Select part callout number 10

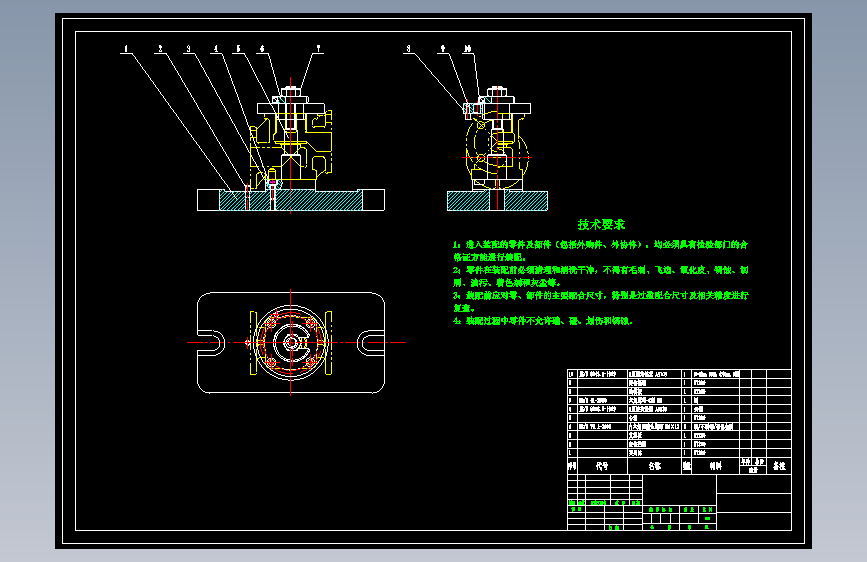[x=468, y=49]
